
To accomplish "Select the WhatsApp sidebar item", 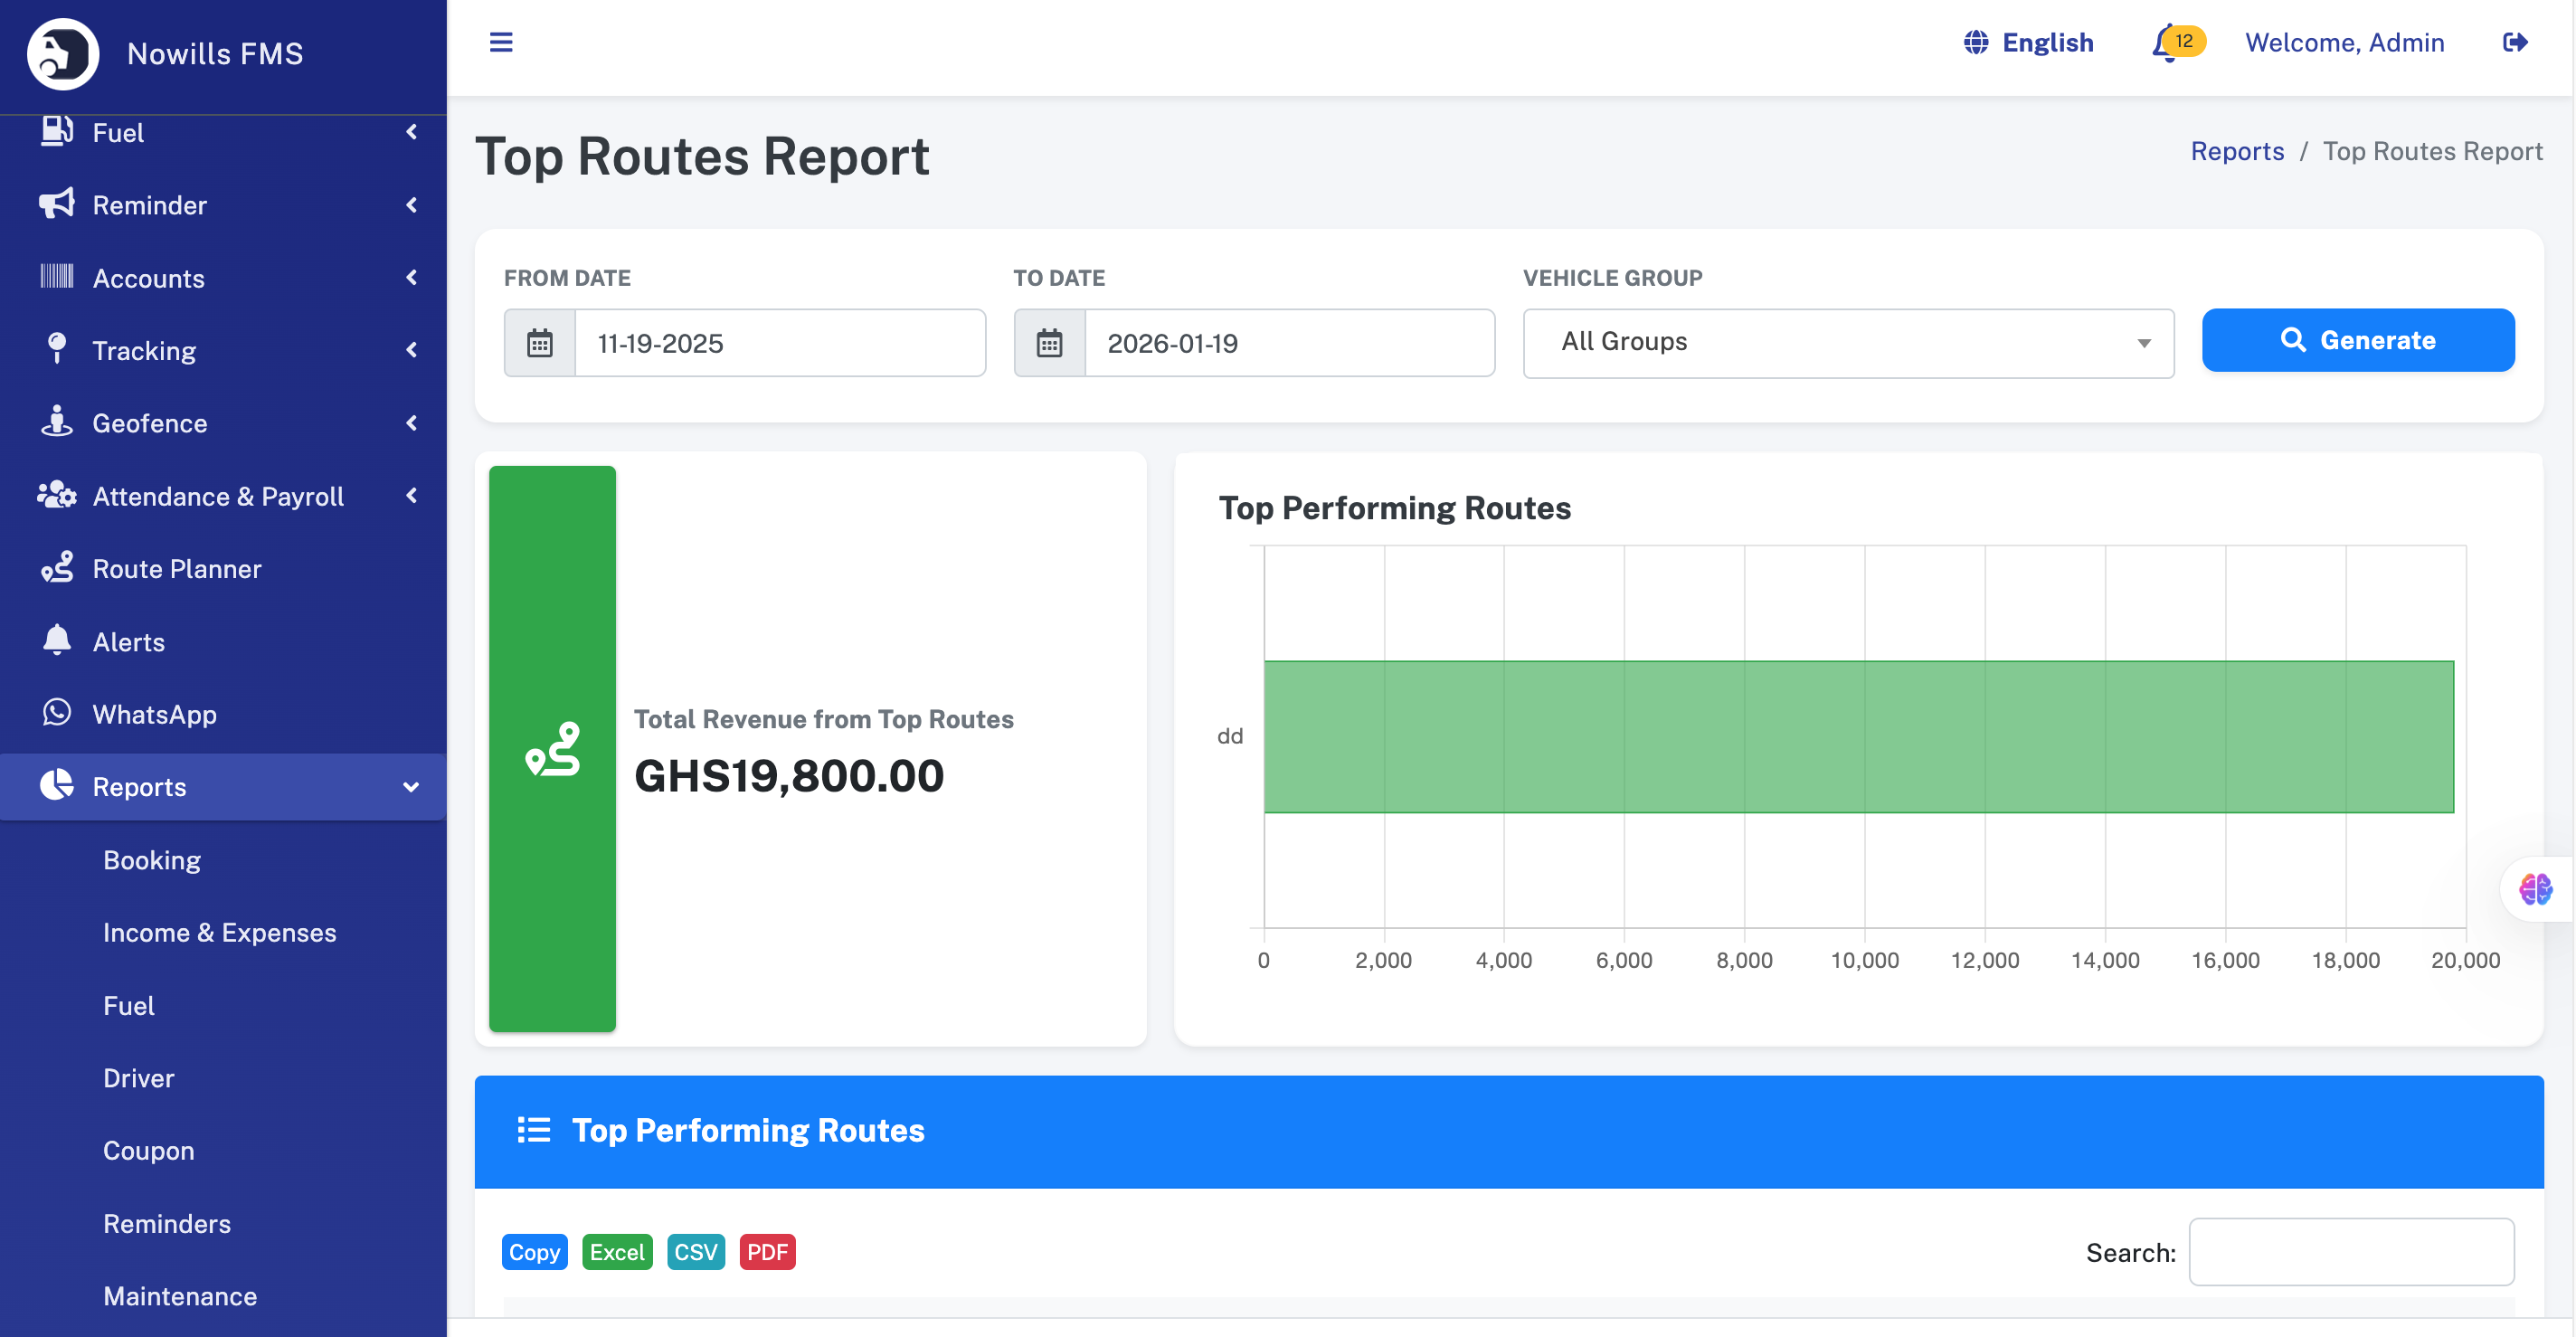I will [154, 714].
